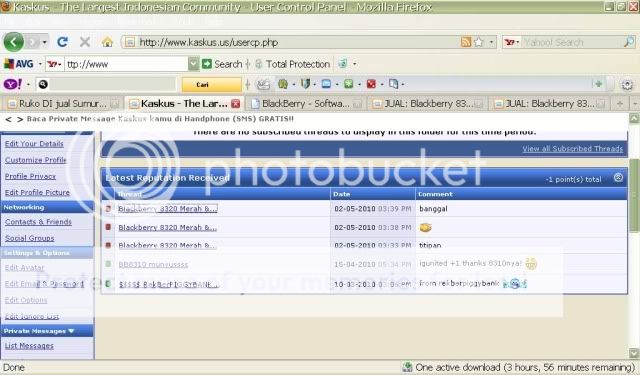Go to the Home page icon
The height and width of the screenshot is (375, 640).
click(107, 42)
